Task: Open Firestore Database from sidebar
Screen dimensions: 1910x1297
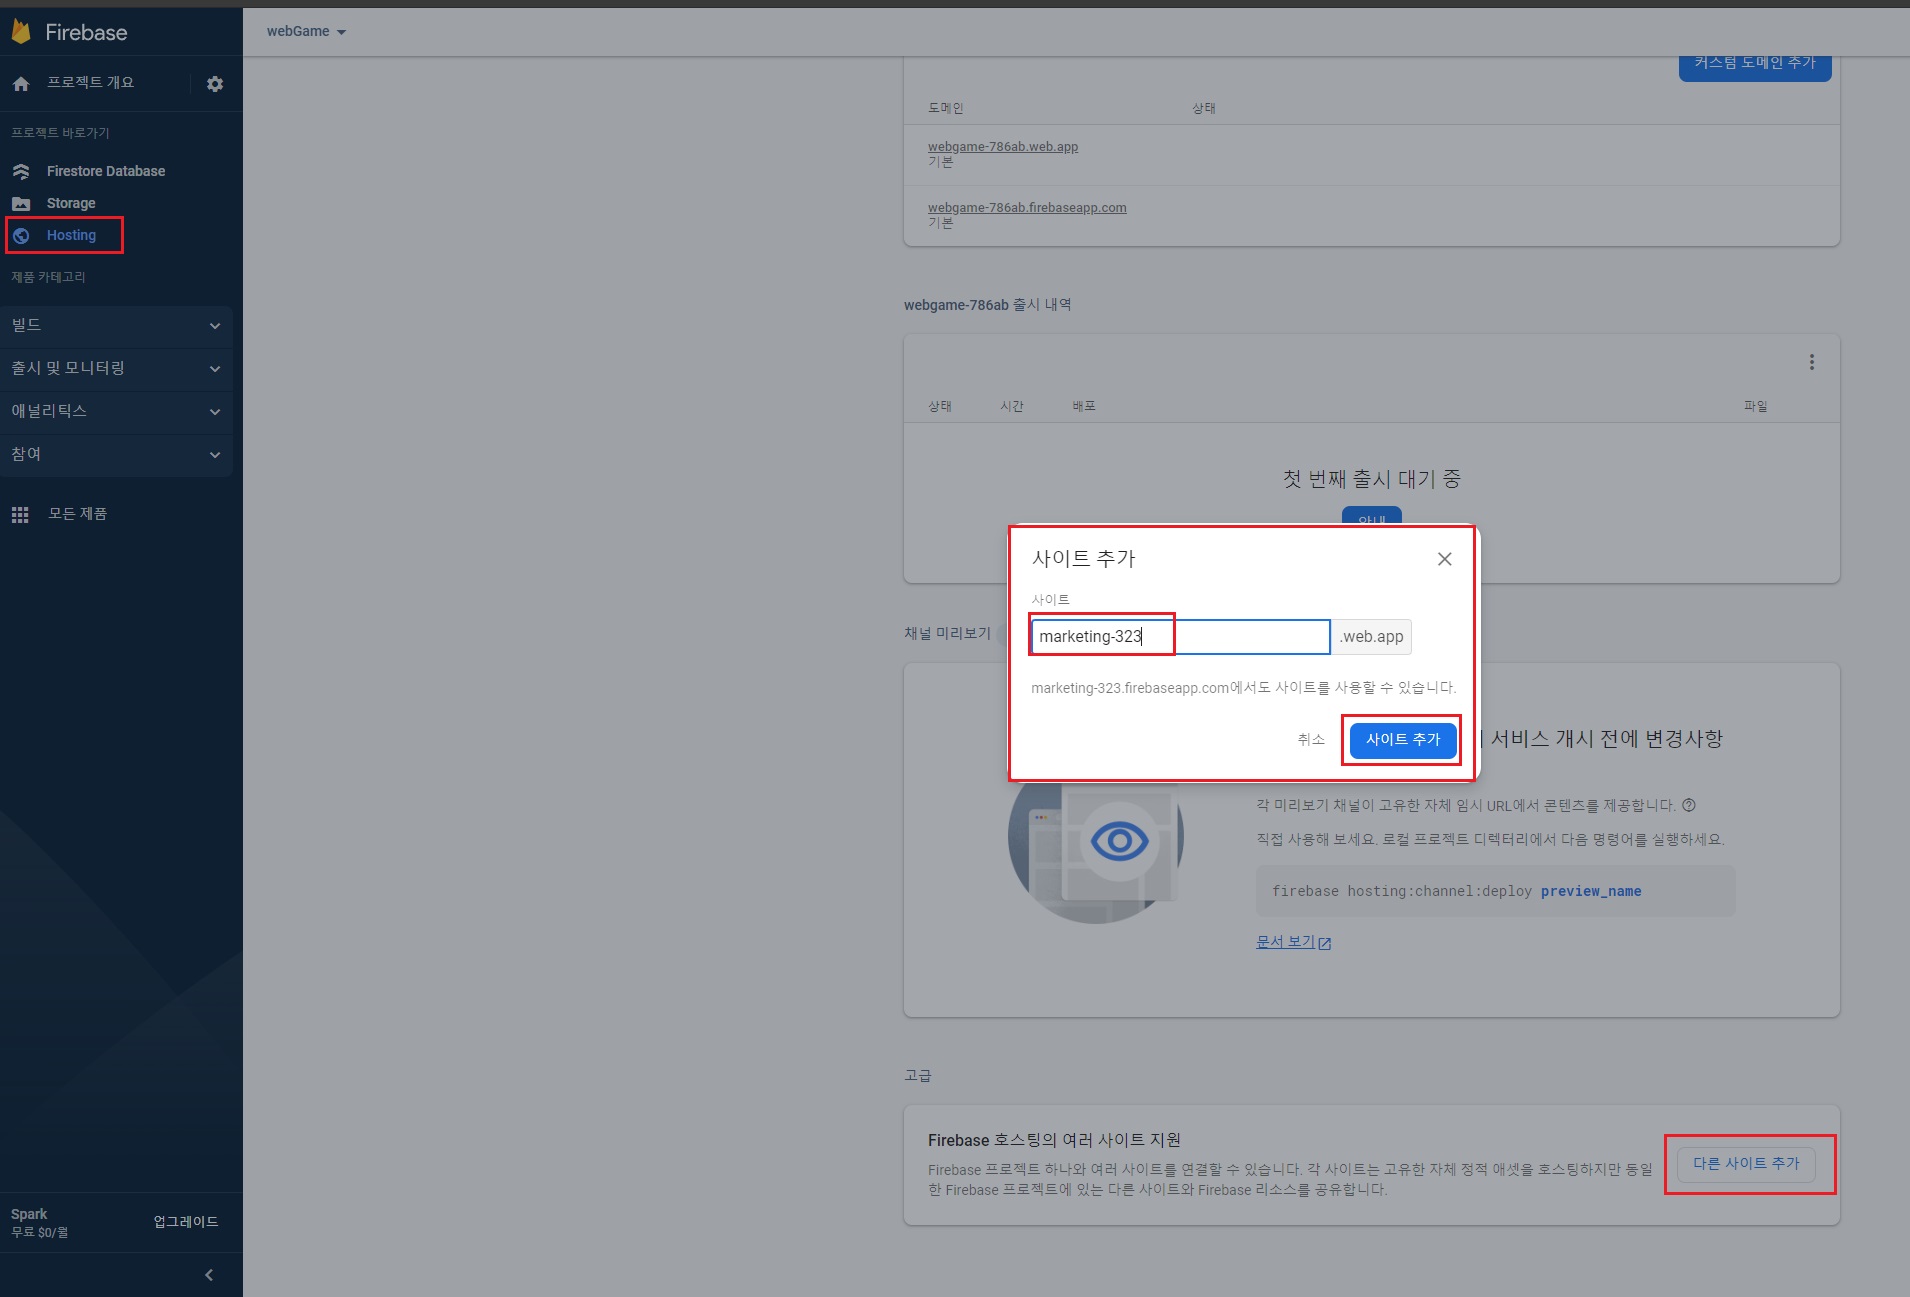Action: click(106, 171)
